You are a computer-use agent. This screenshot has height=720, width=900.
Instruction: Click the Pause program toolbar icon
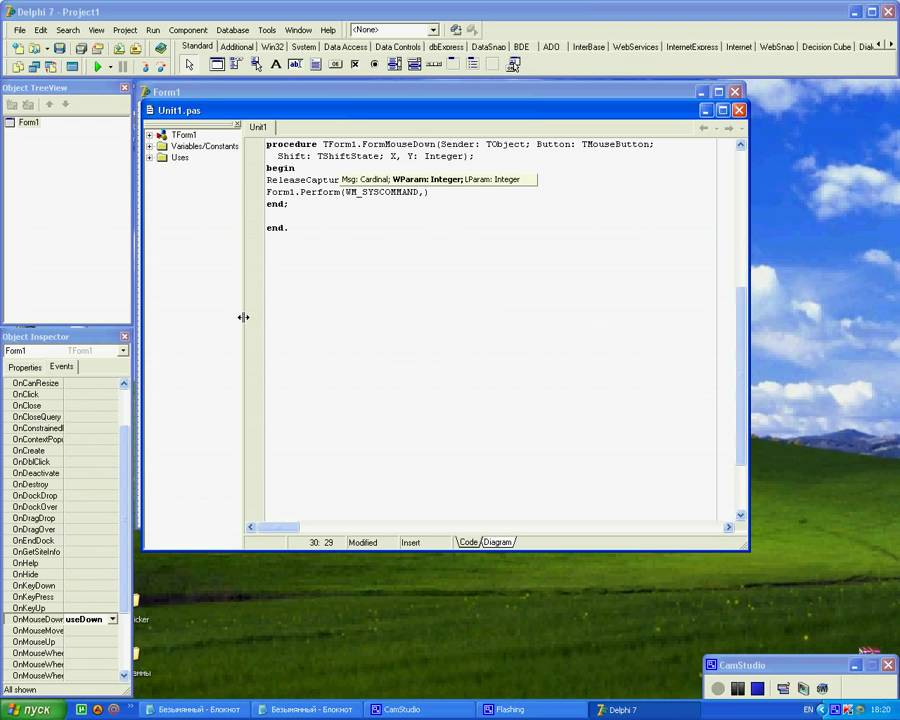tap(123, 67)
